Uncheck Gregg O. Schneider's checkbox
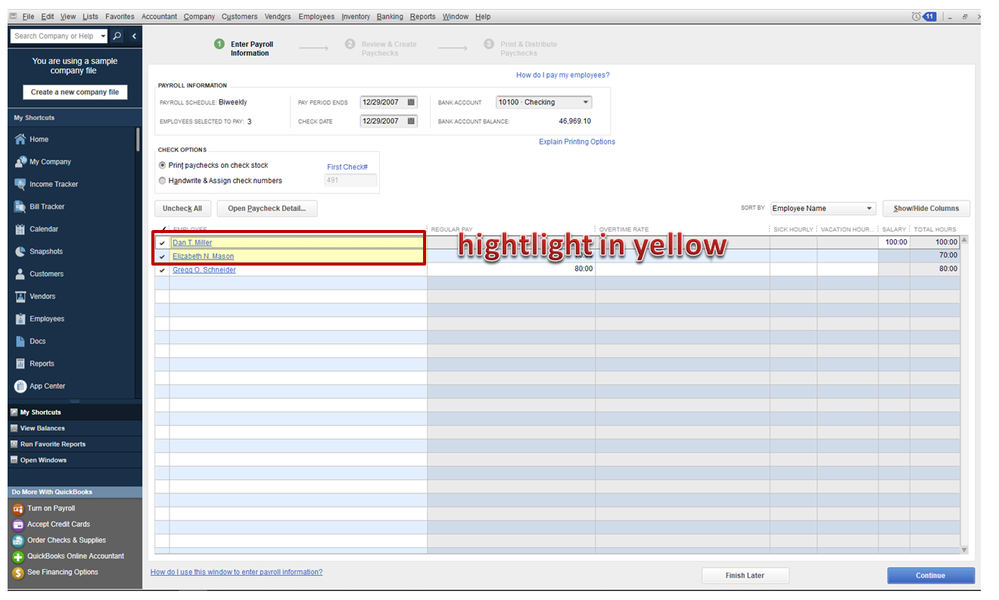This screenshot has width=999, height=600. coord(162,270)
